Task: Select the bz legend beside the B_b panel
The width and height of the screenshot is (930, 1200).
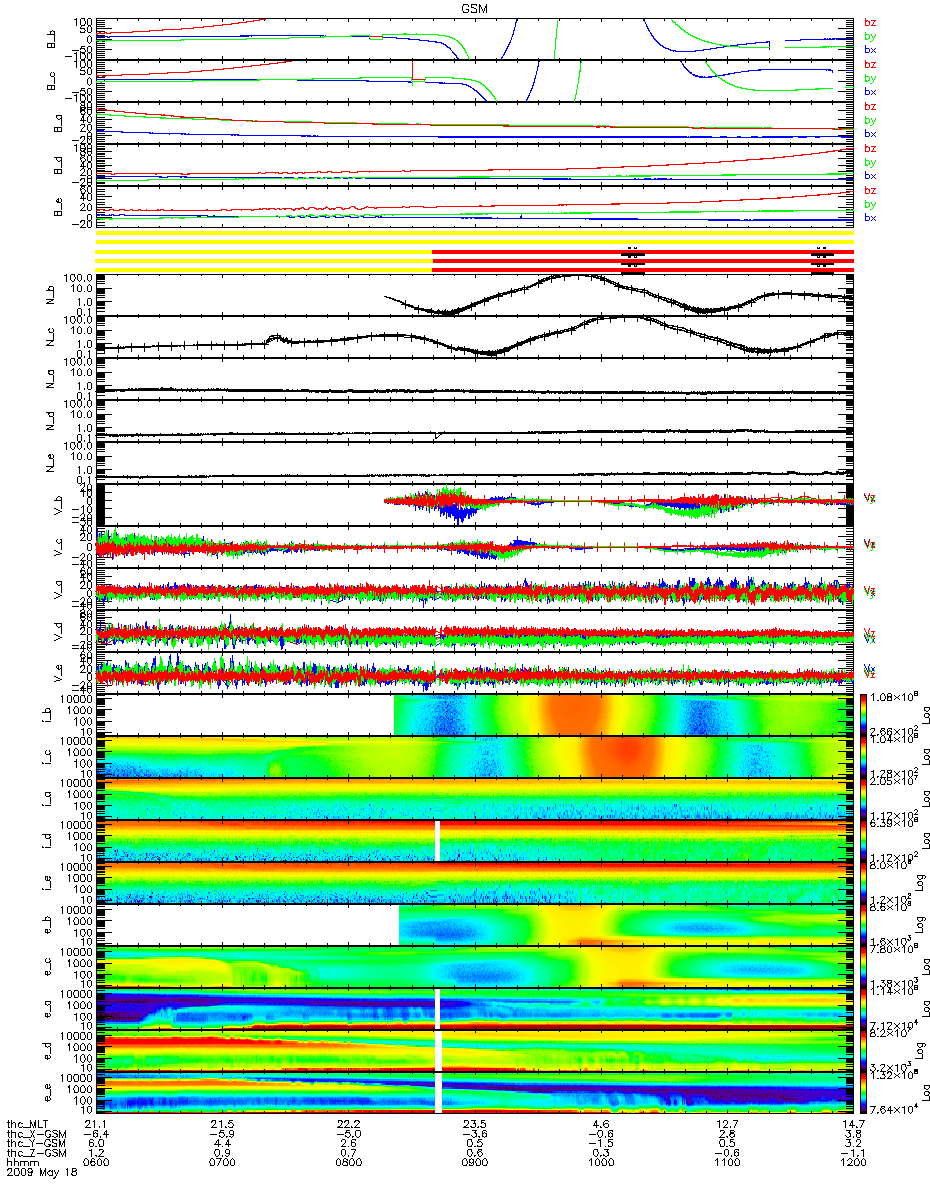Action: (870, 22)
